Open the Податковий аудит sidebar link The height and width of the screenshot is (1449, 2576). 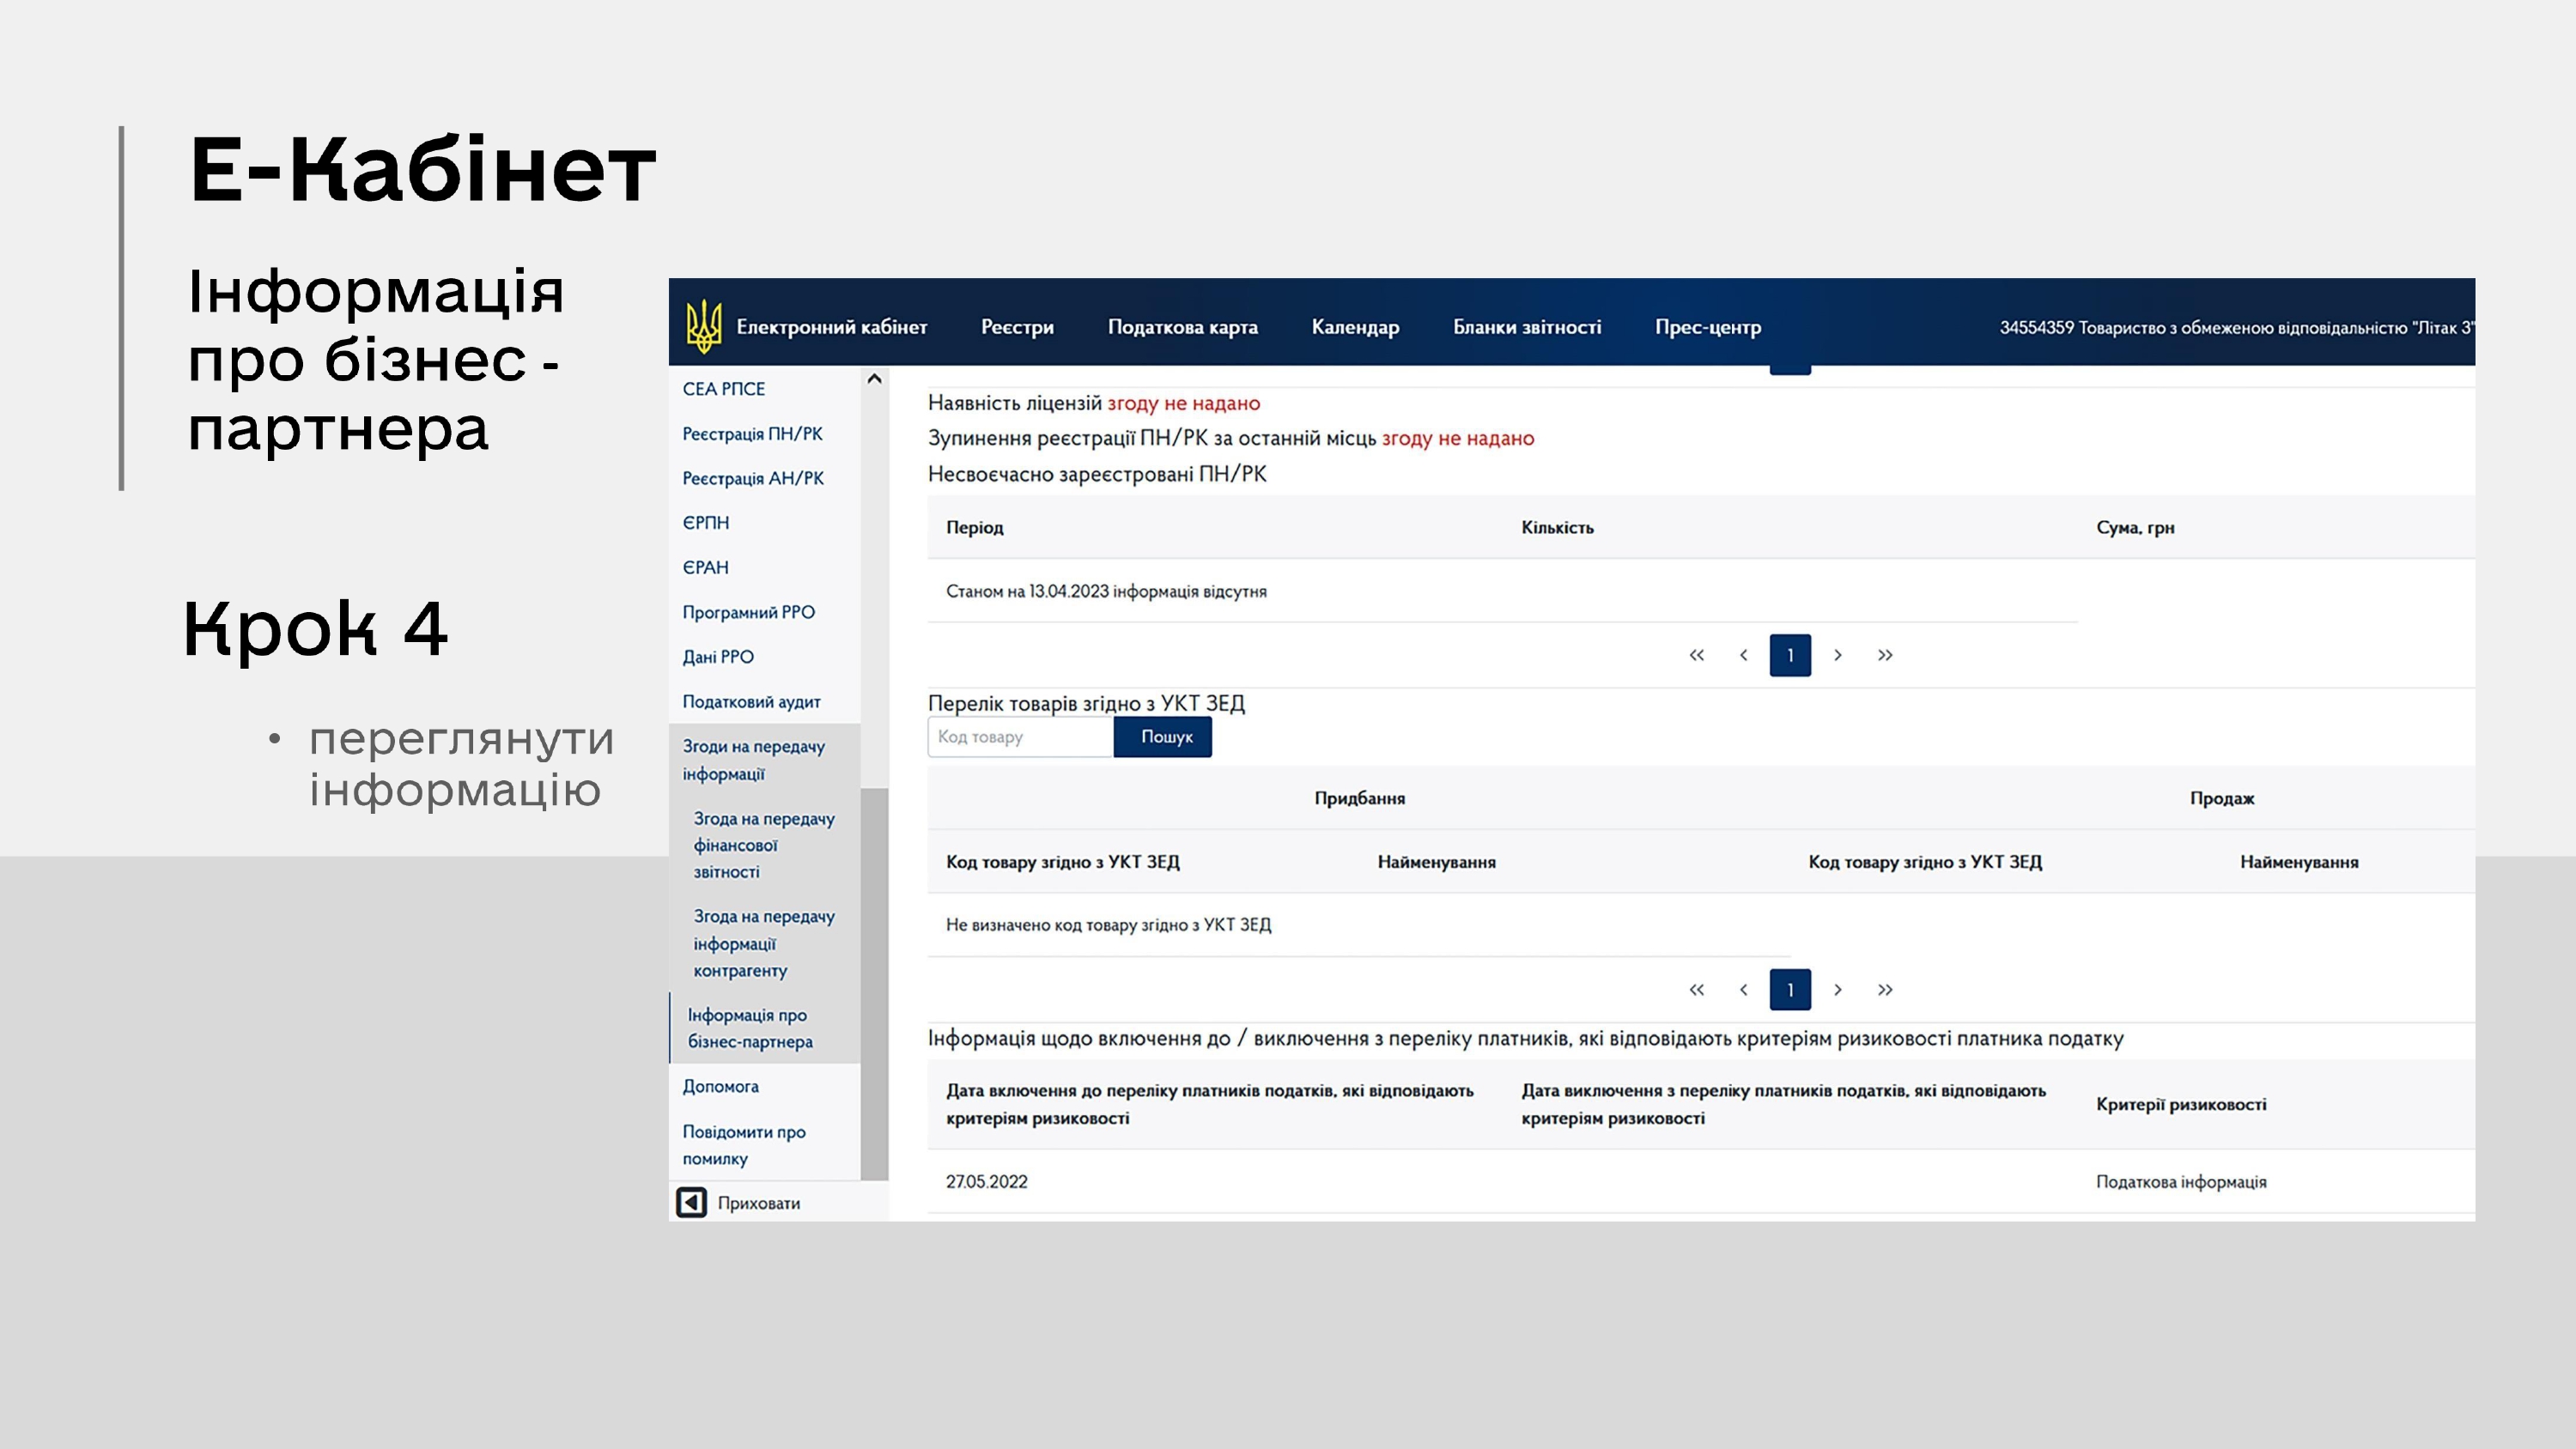click(751, 702)
